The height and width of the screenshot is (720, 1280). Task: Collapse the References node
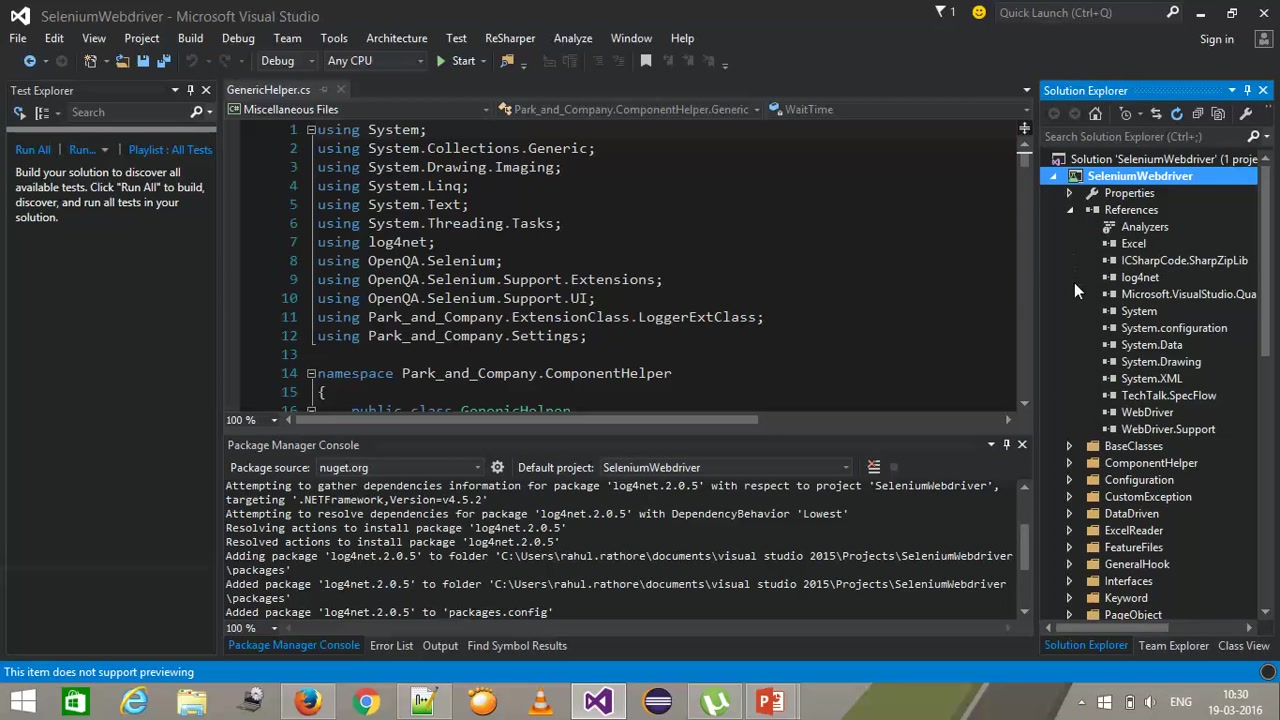pyautogui.click(x=1069, y=210)
